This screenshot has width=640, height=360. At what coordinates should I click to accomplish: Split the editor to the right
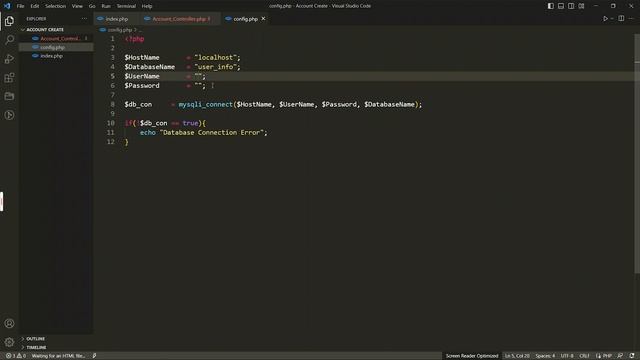click(621, 18)
